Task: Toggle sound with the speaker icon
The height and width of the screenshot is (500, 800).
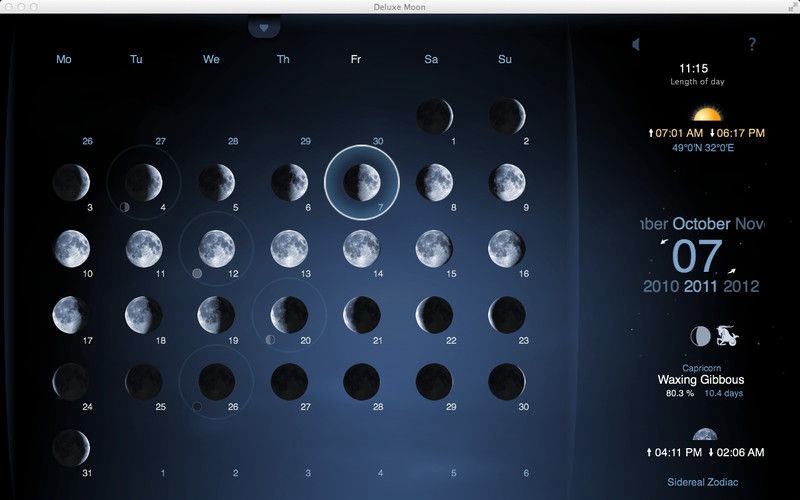Action: click(636, 44)
